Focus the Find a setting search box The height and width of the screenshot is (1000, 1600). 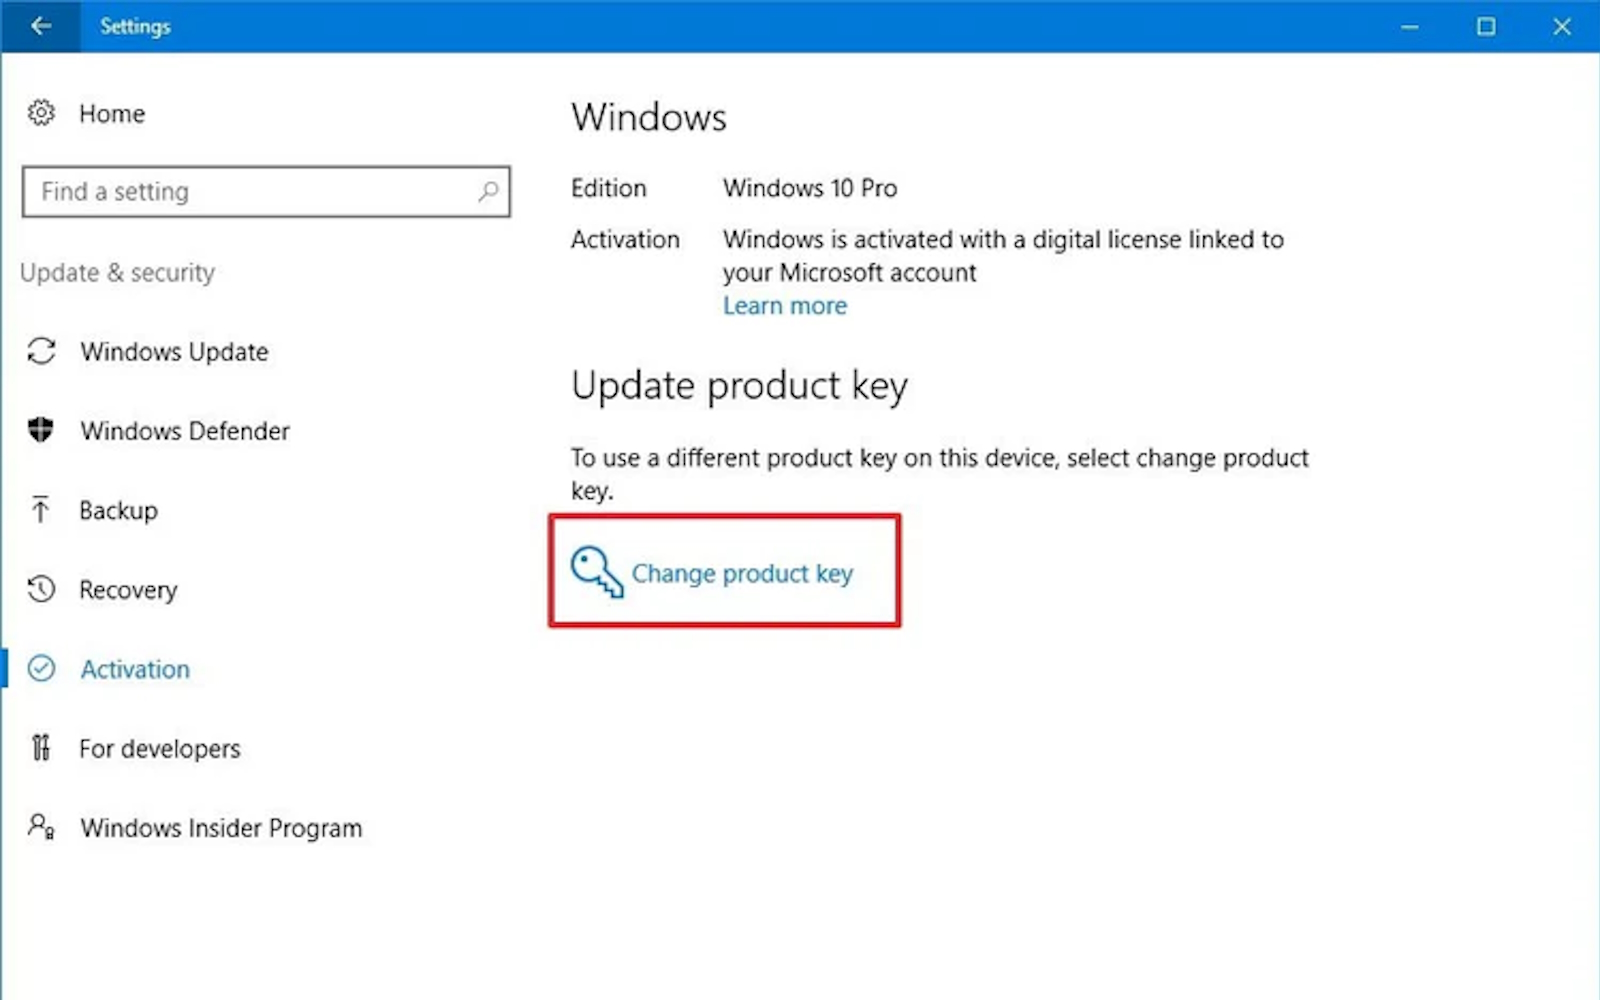266,191
